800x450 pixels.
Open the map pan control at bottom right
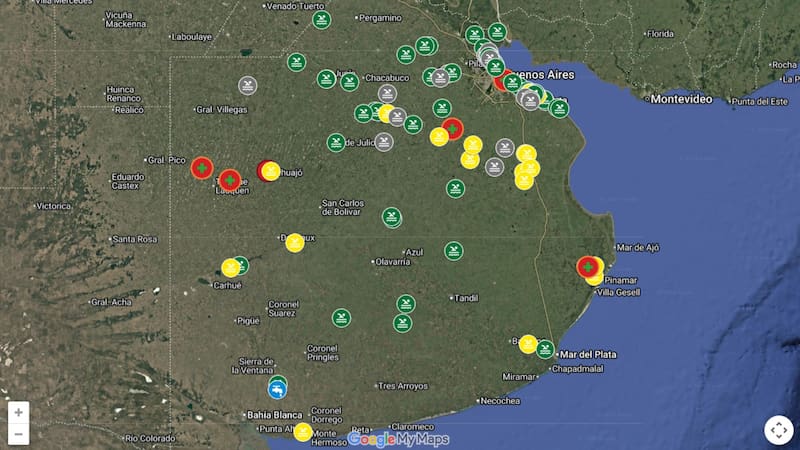tap(778, 430)
